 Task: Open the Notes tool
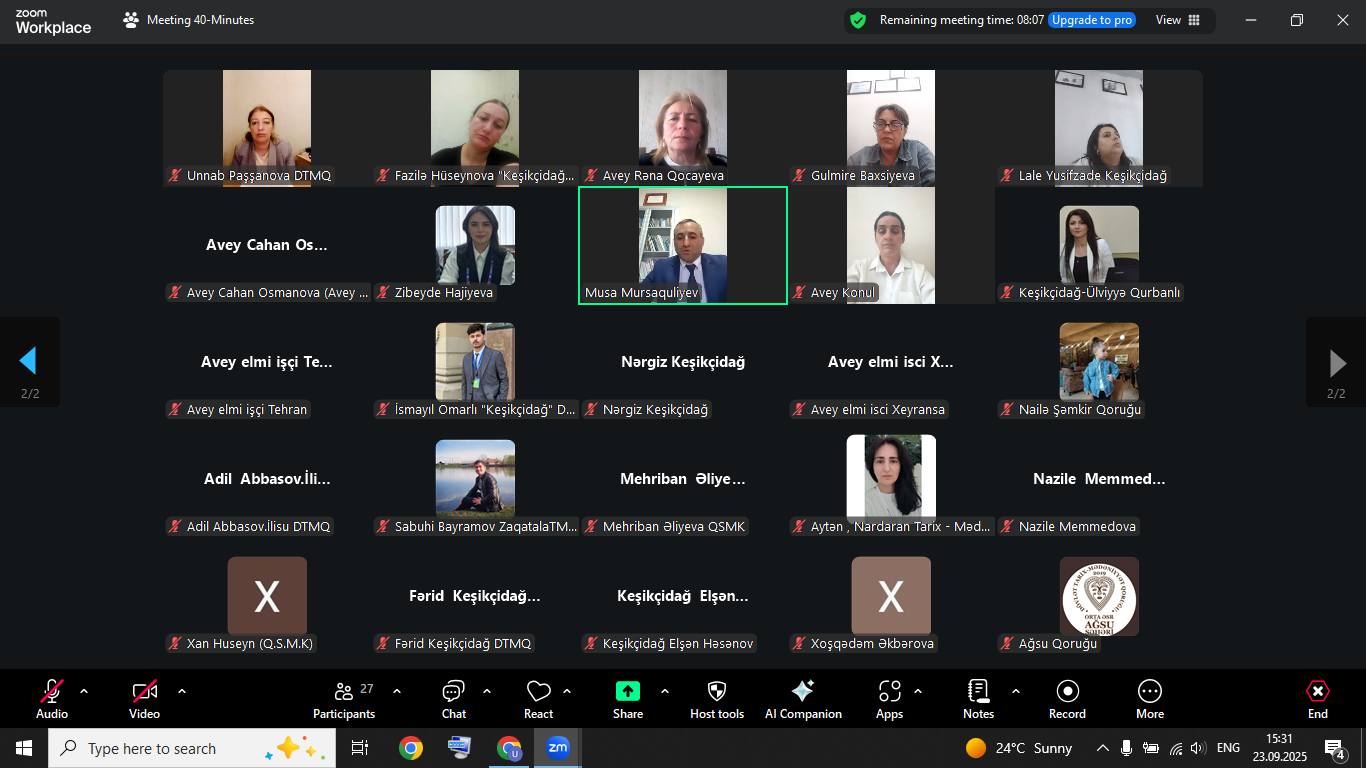pyautogui.click(x=978, y=699)
